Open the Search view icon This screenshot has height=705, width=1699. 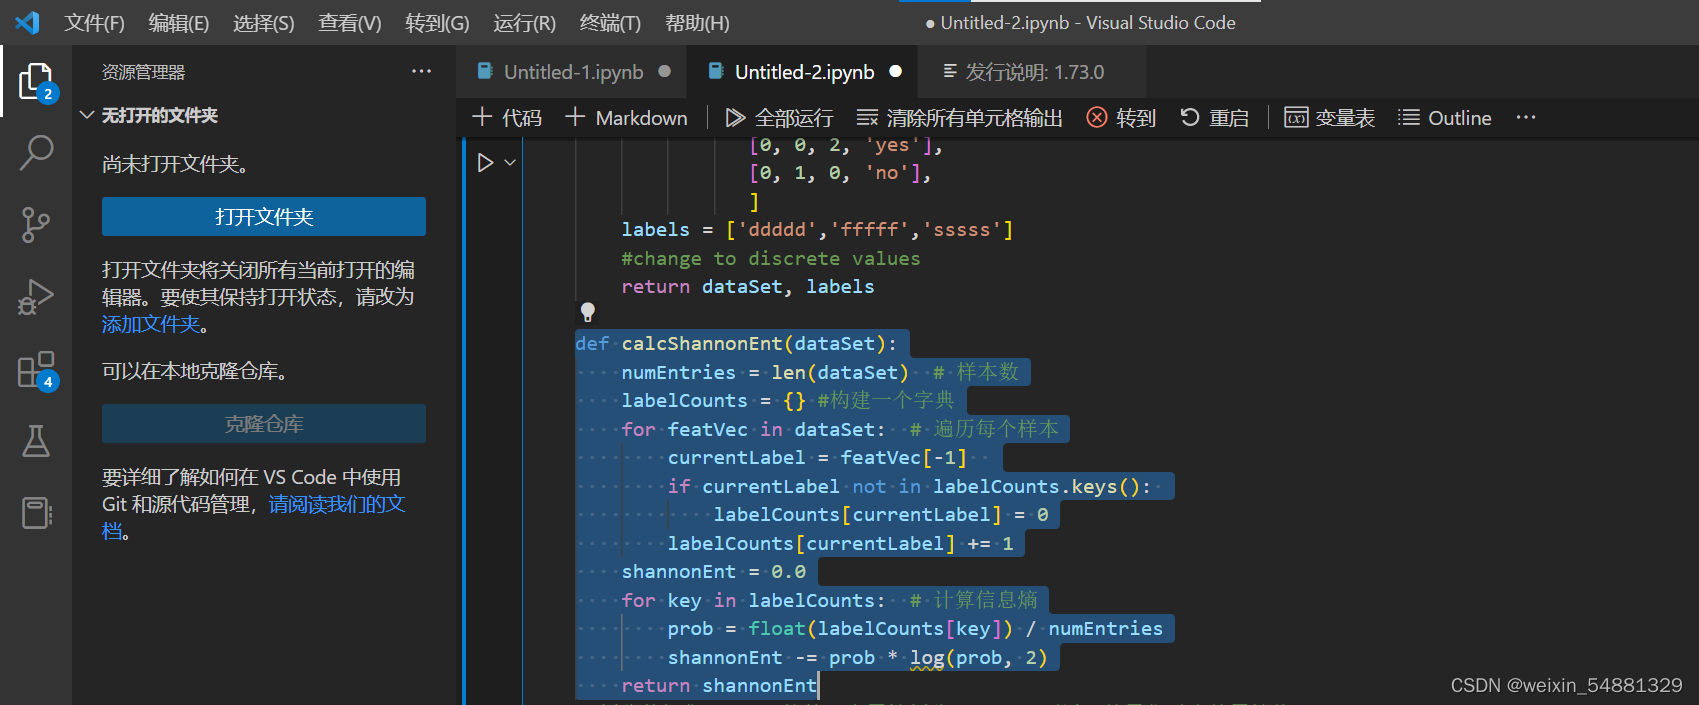point(36,153)
